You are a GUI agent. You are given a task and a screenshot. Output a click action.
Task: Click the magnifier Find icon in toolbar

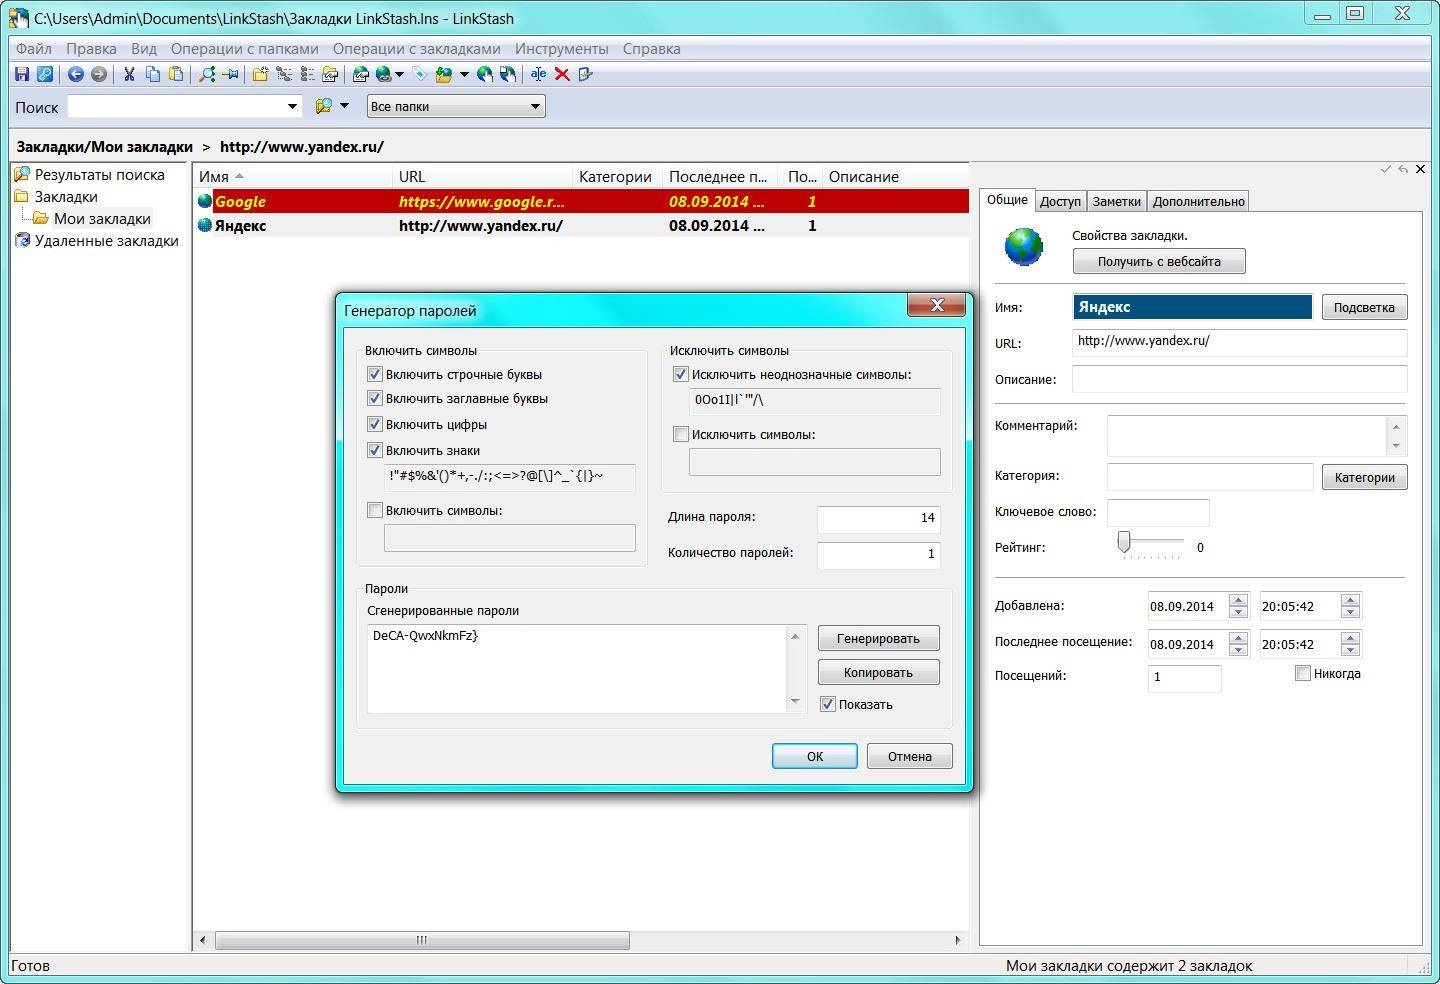point(207,74)
